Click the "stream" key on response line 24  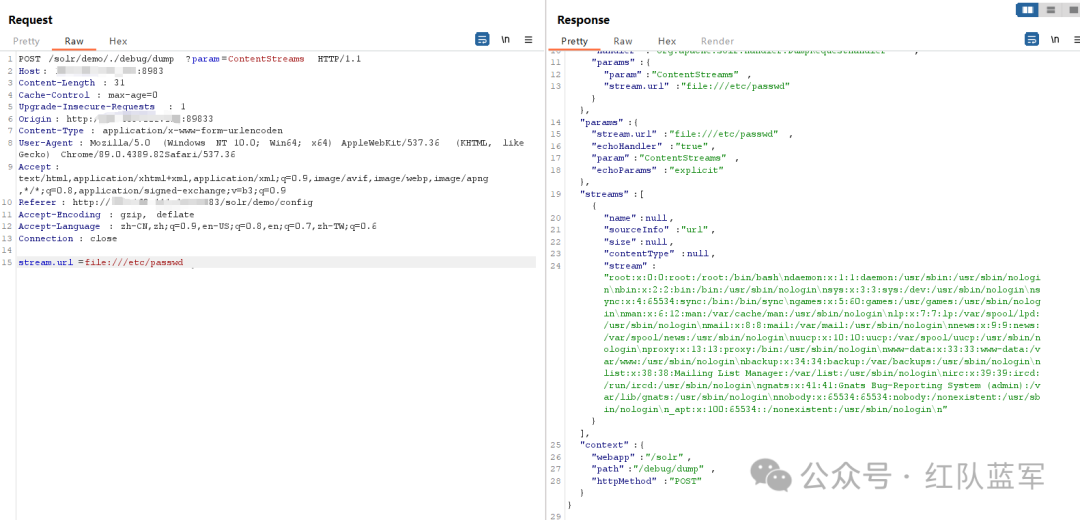[x=625, y=265]
